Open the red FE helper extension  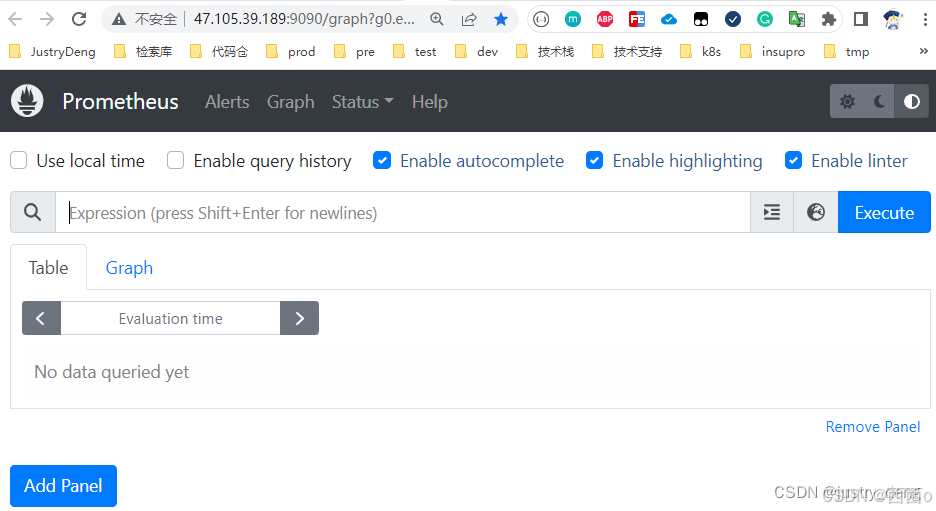pos(637,19)
